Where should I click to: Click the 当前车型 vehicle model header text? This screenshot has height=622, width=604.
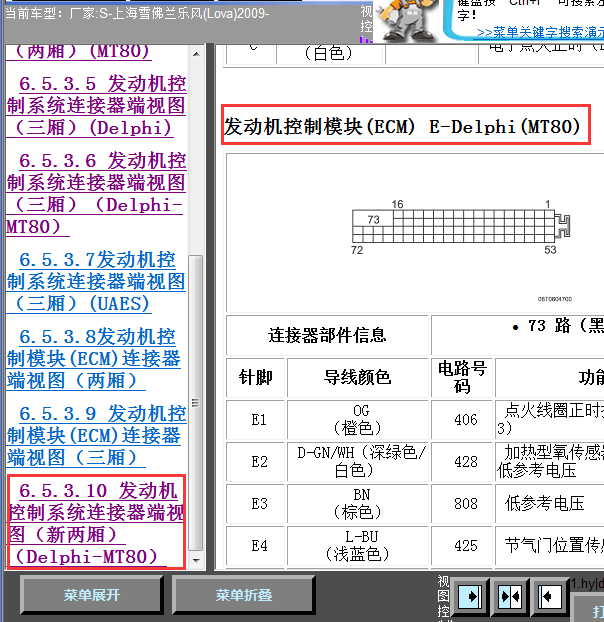(x=137, y=13)
